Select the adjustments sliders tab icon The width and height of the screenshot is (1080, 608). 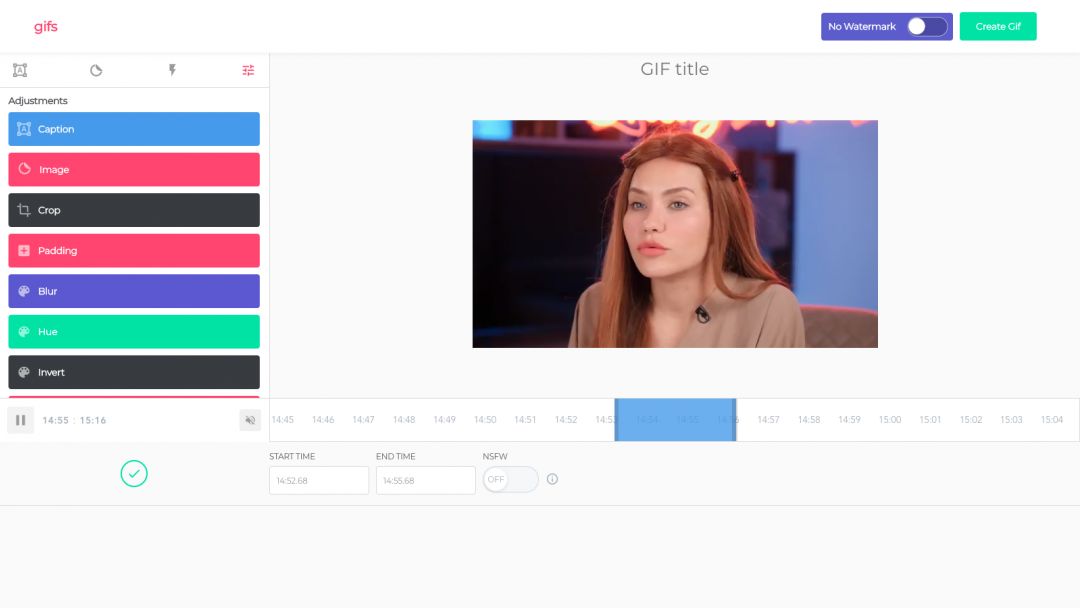[248, 70]
